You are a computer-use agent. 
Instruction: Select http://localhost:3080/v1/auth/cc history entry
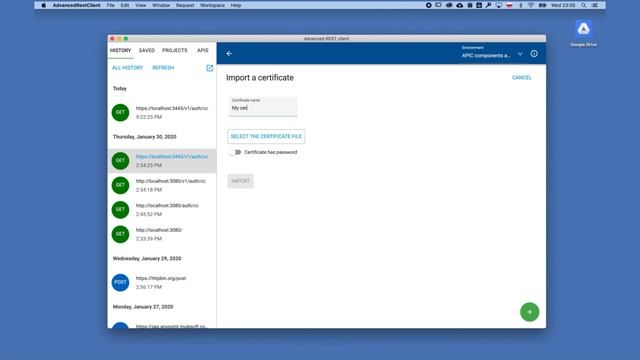click(162, 185)
